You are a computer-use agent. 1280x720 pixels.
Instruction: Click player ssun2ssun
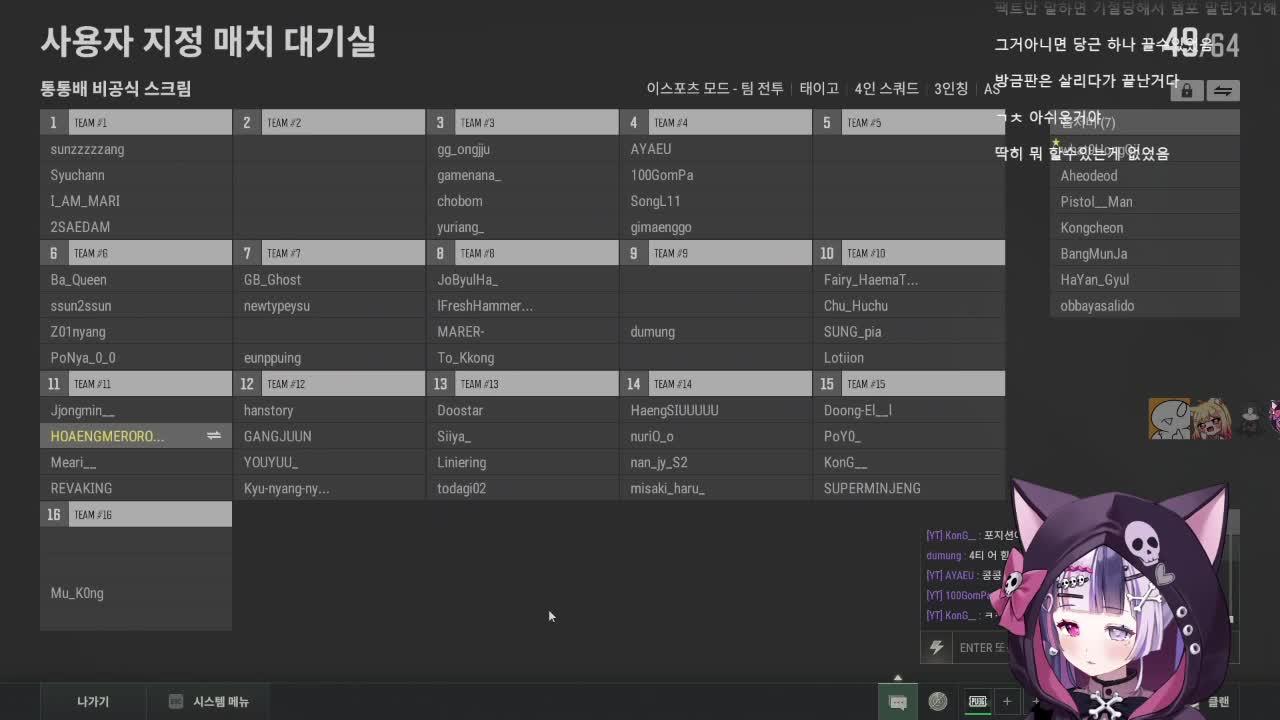pos(81,306)
